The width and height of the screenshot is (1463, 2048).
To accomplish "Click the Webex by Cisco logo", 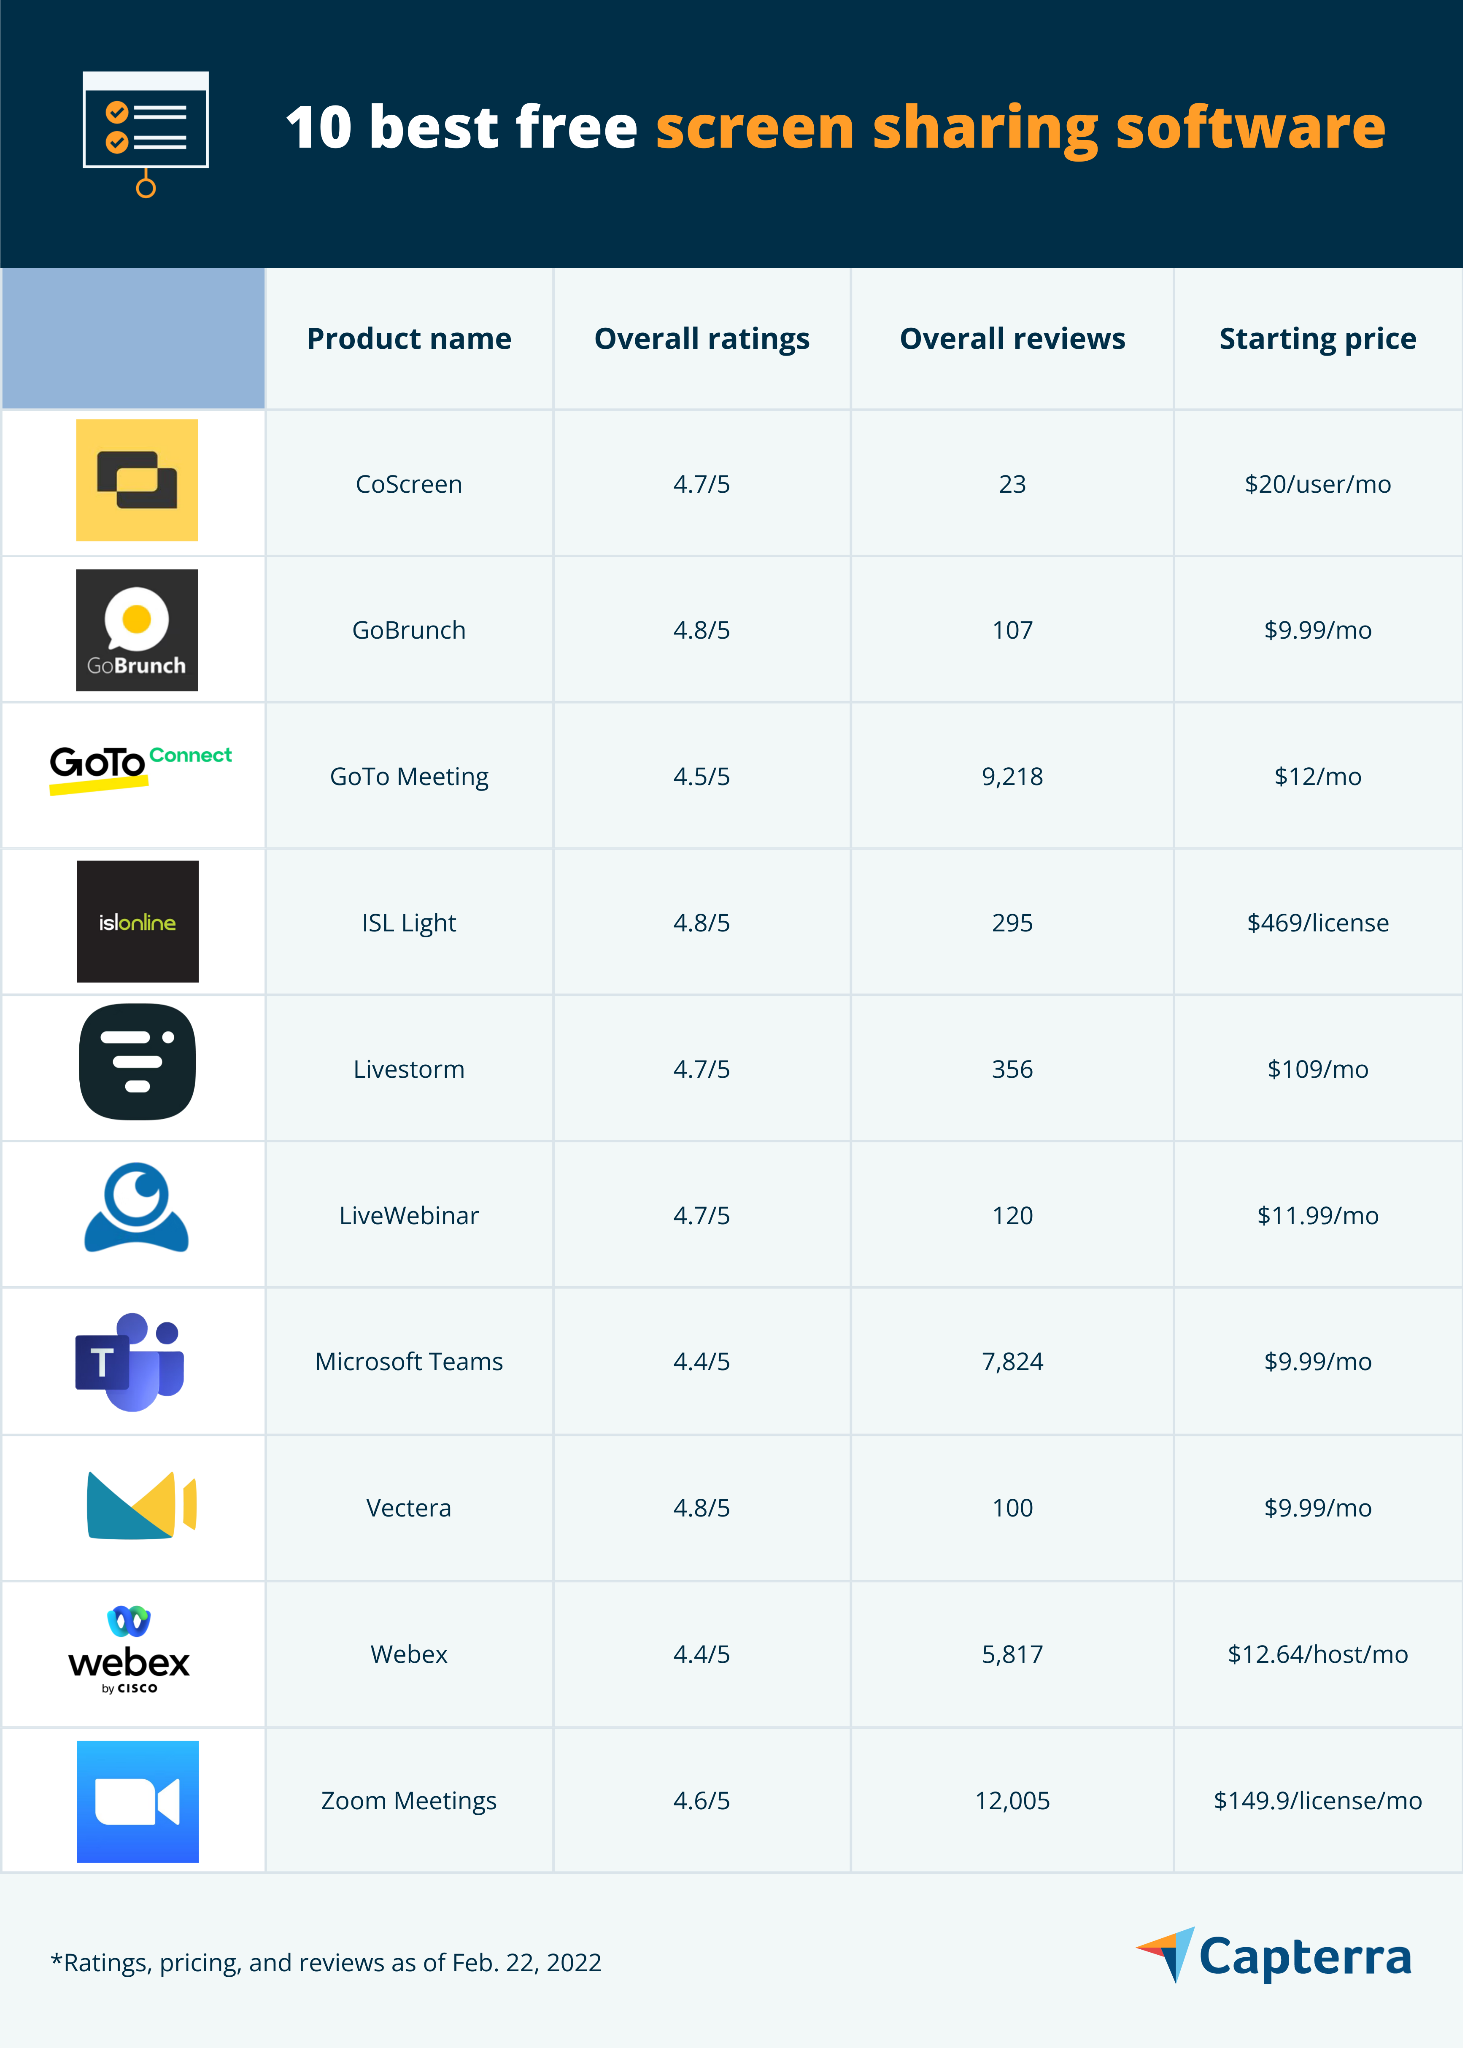I will coord(129,1650).
